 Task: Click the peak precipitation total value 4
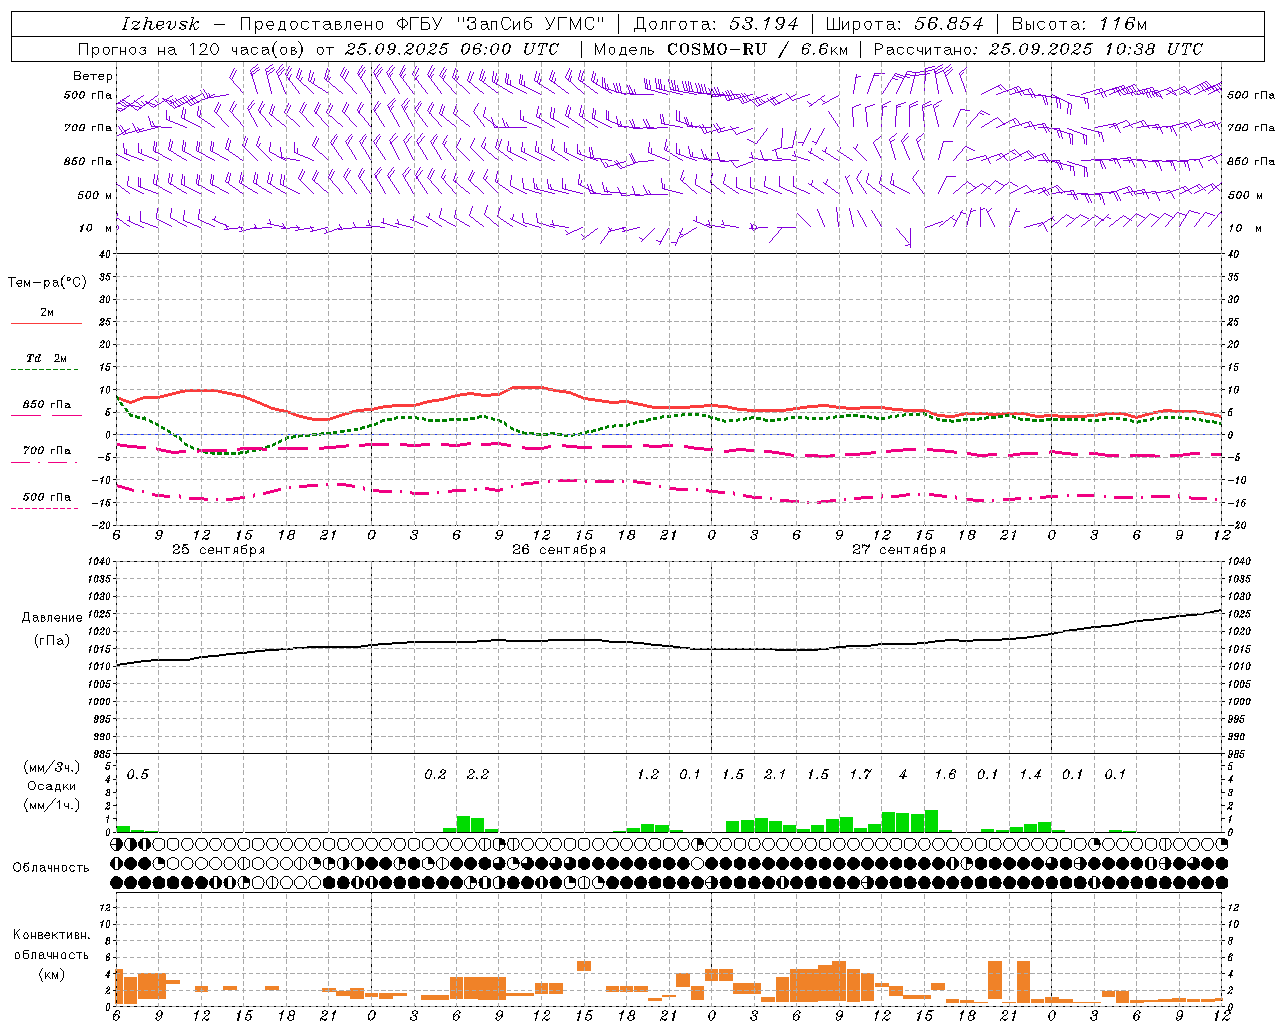(903, 775)
